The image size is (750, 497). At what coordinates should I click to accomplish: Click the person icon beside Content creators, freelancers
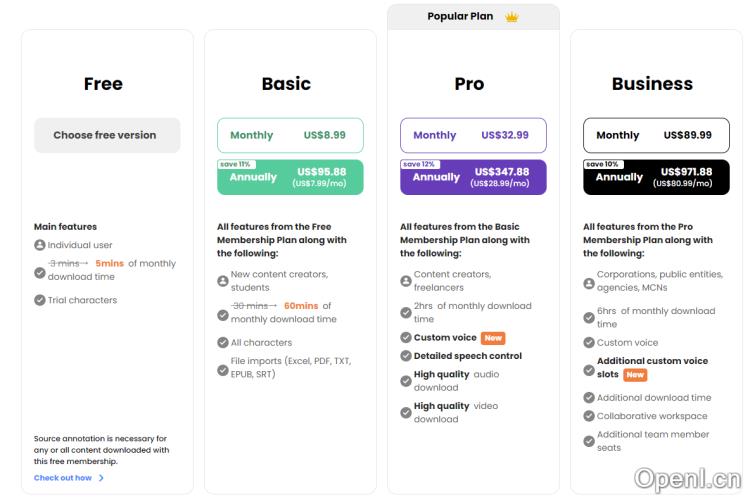406,281
